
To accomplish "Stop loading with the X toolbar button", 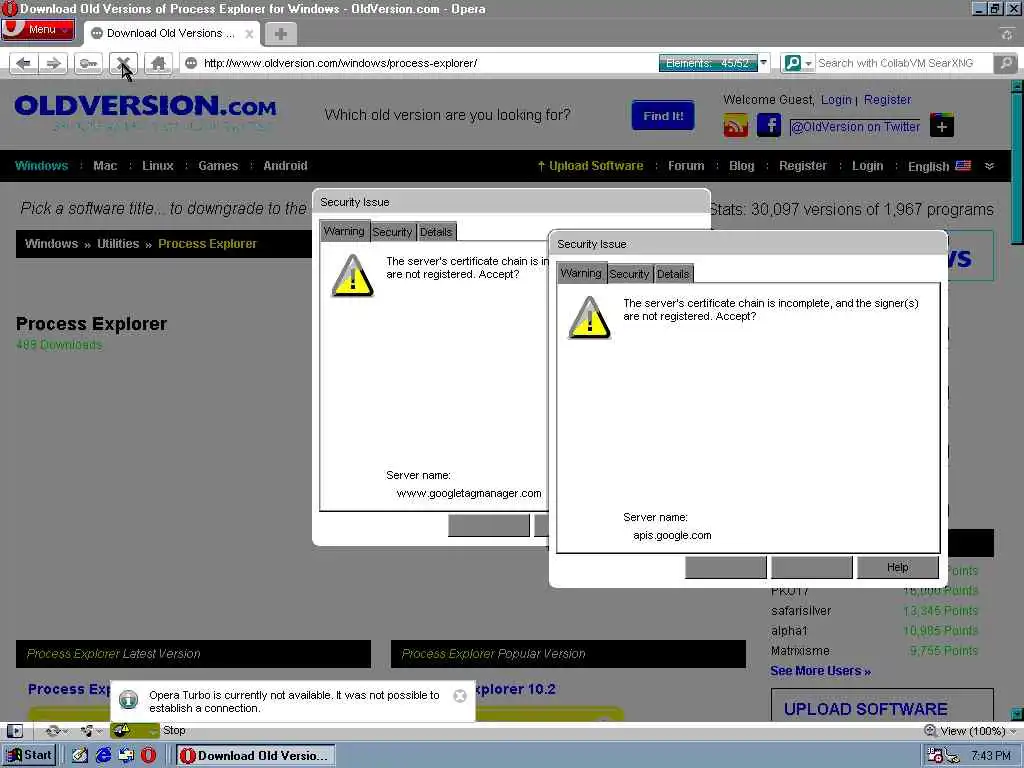I will point(123,63).
